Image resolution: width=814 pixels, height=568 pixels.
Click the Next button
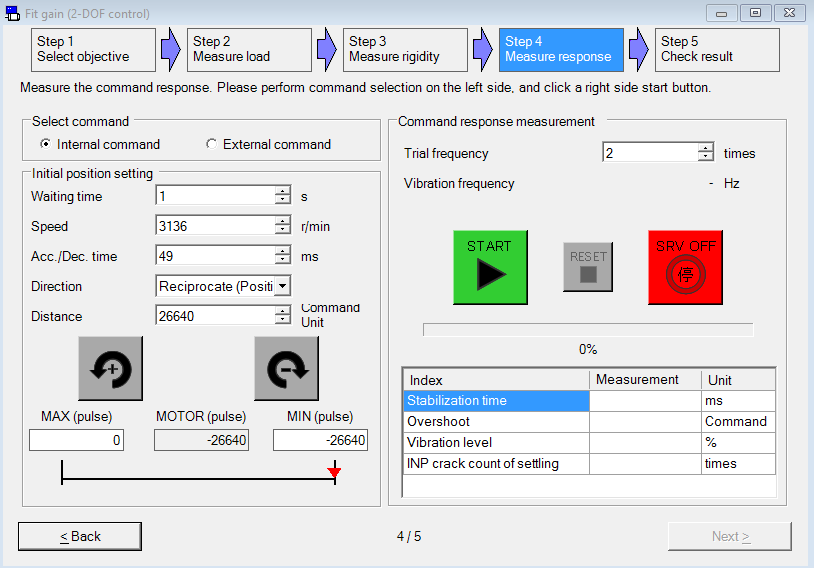tap(730, 536)
